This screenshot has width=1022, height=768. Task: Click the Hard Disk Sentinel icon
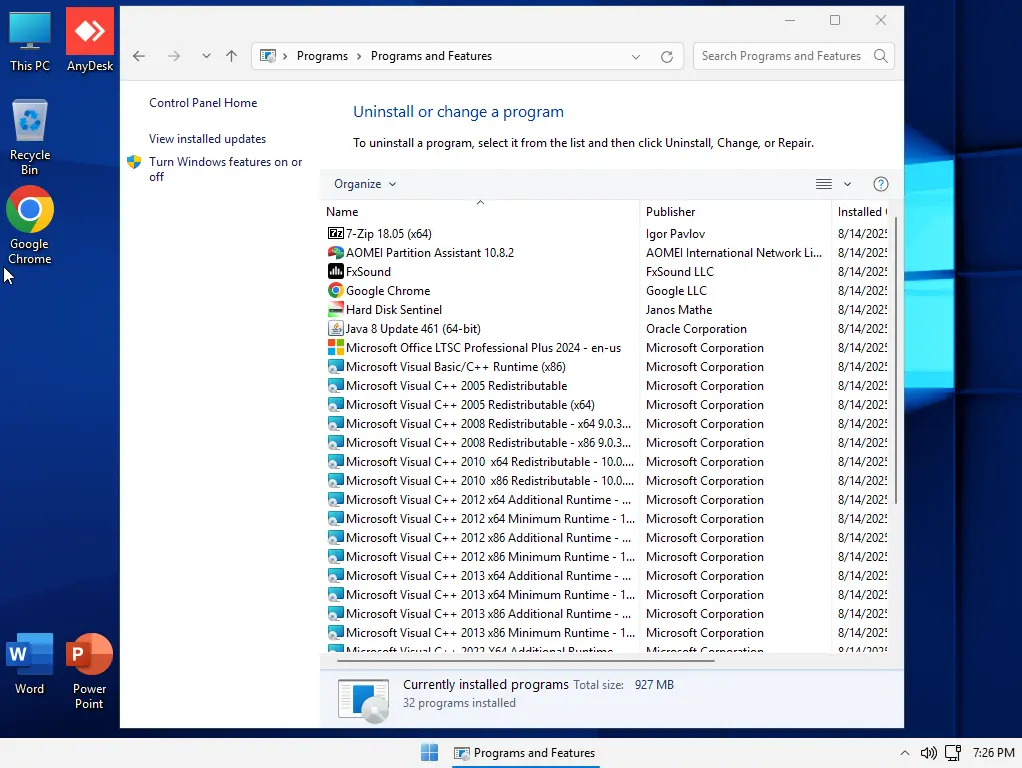(x=336, y=309)
